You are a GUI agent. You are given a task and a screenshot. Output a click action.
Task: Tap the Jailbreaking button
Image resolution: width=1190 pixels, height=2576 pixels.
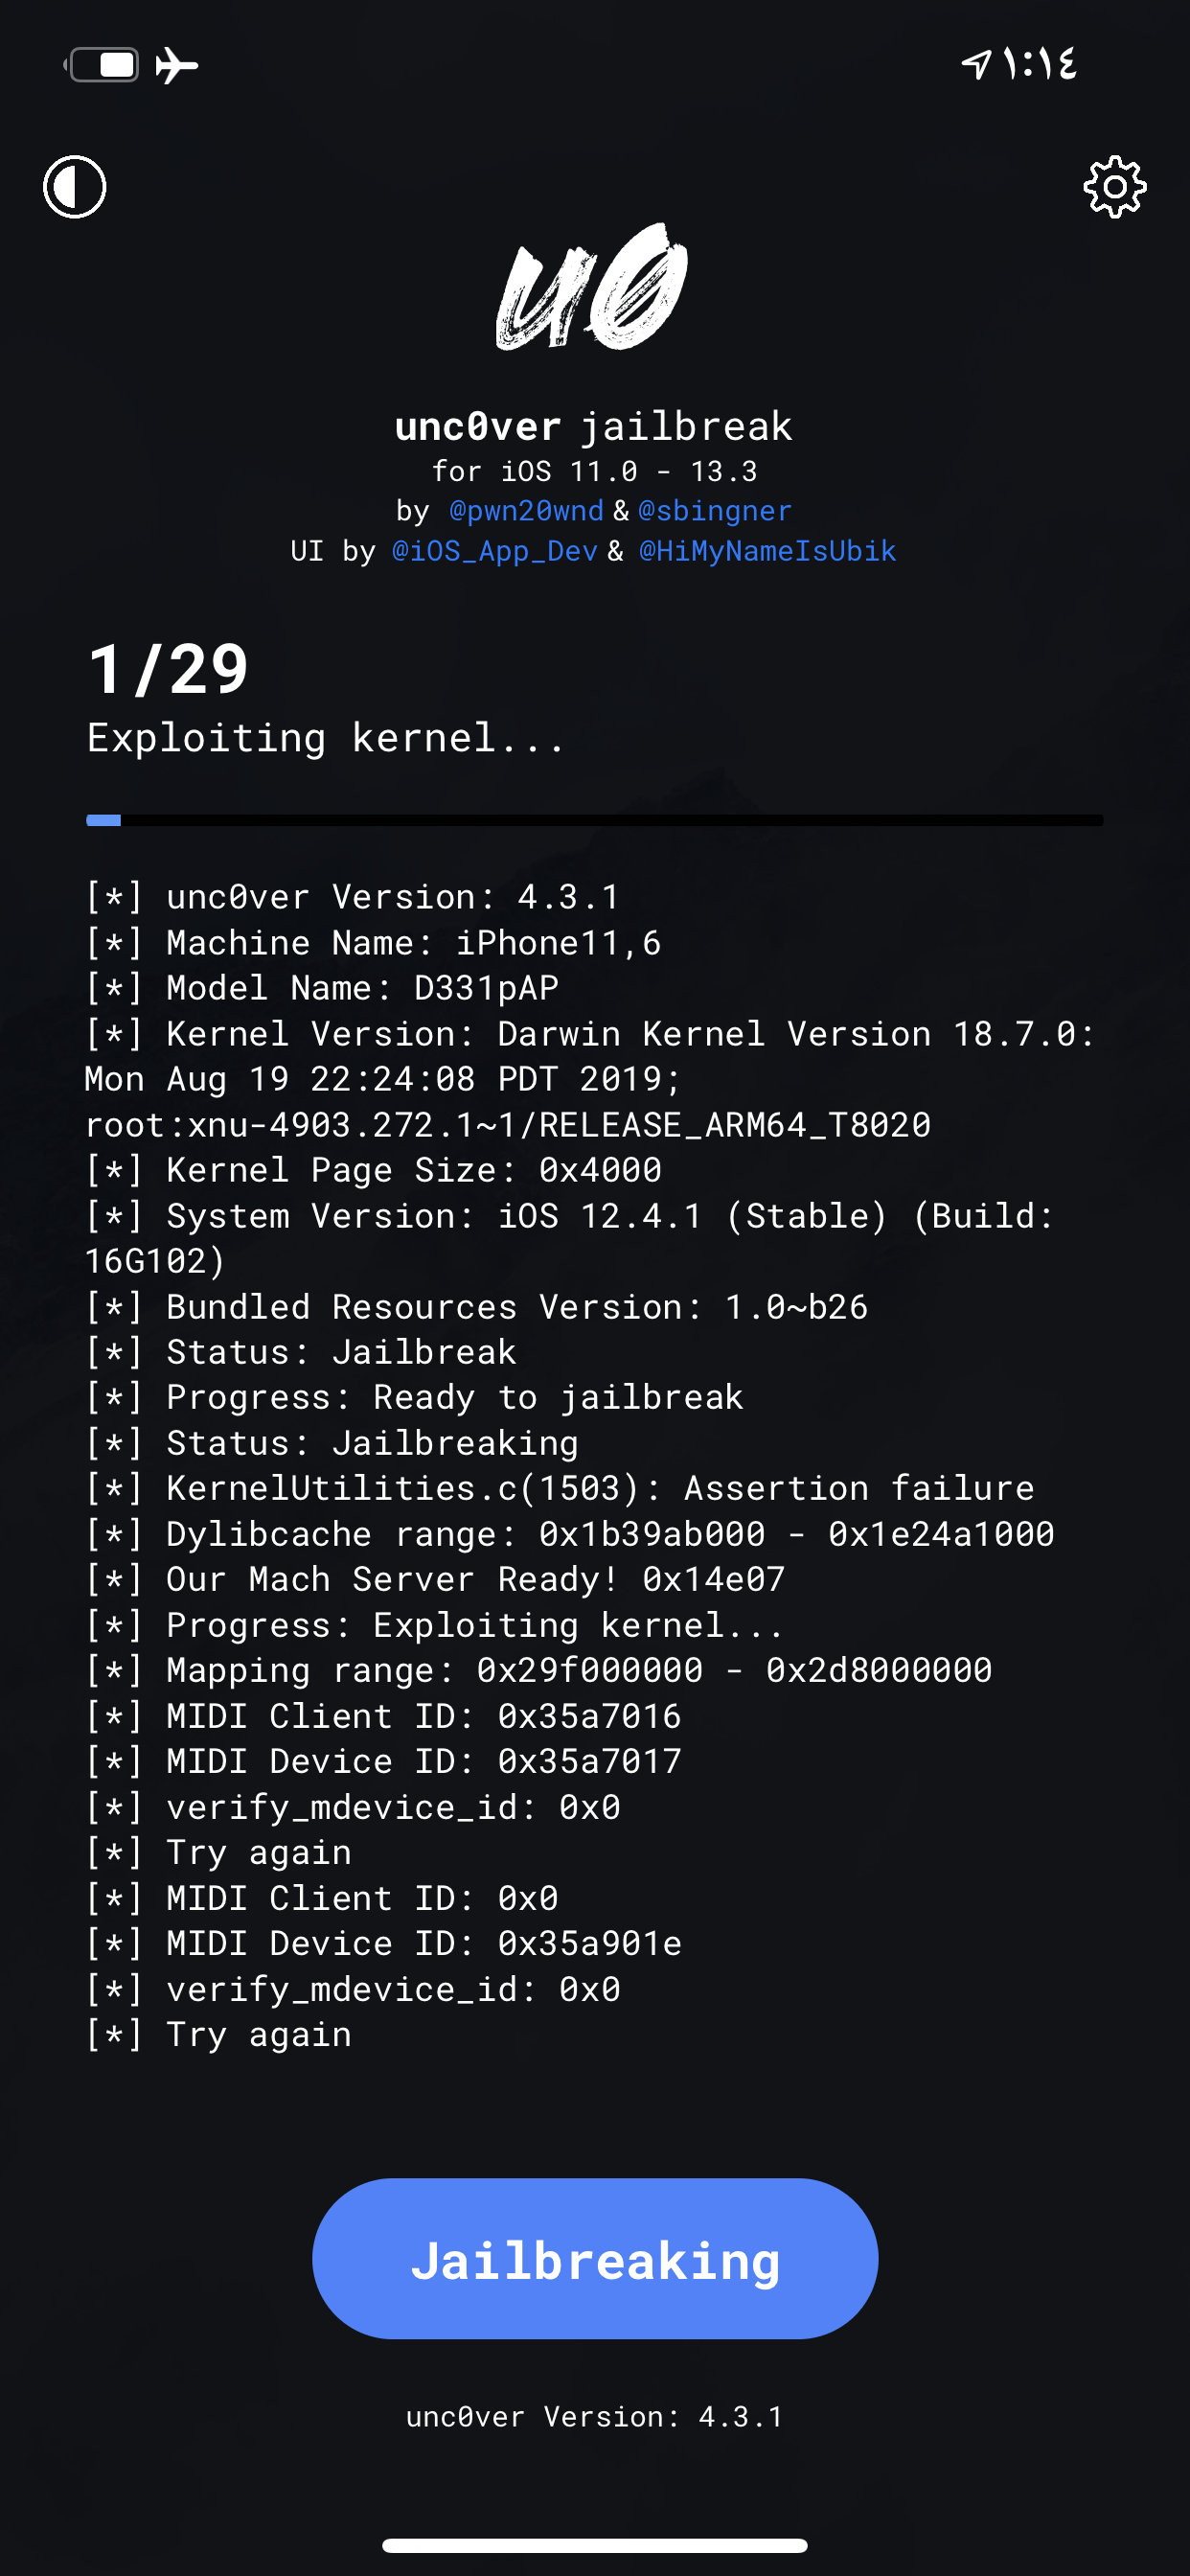(x=595, y=2259)
